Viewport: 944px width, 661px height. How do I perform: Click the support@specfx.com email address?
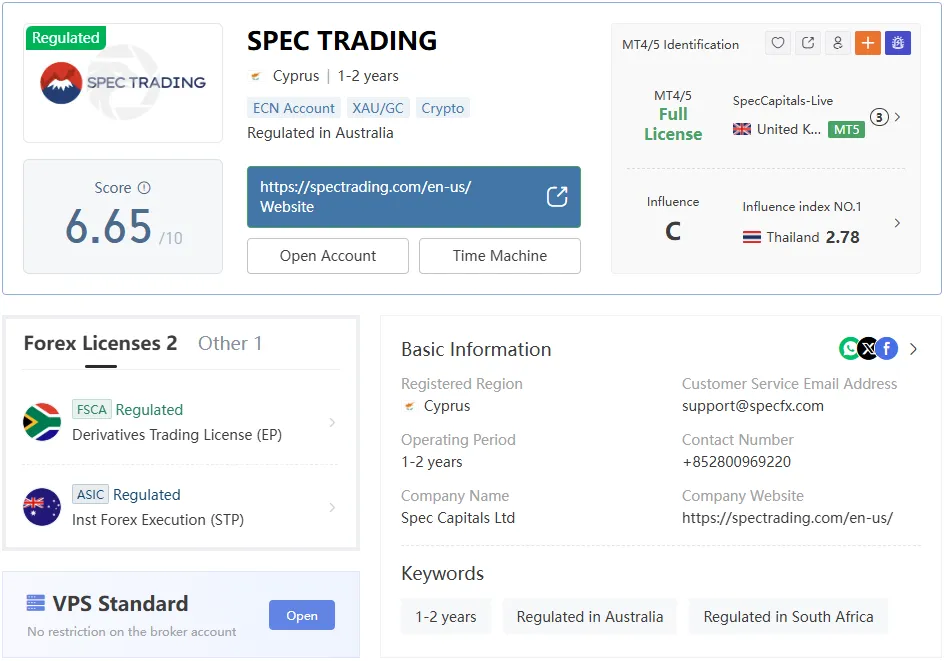pos(753,406)
